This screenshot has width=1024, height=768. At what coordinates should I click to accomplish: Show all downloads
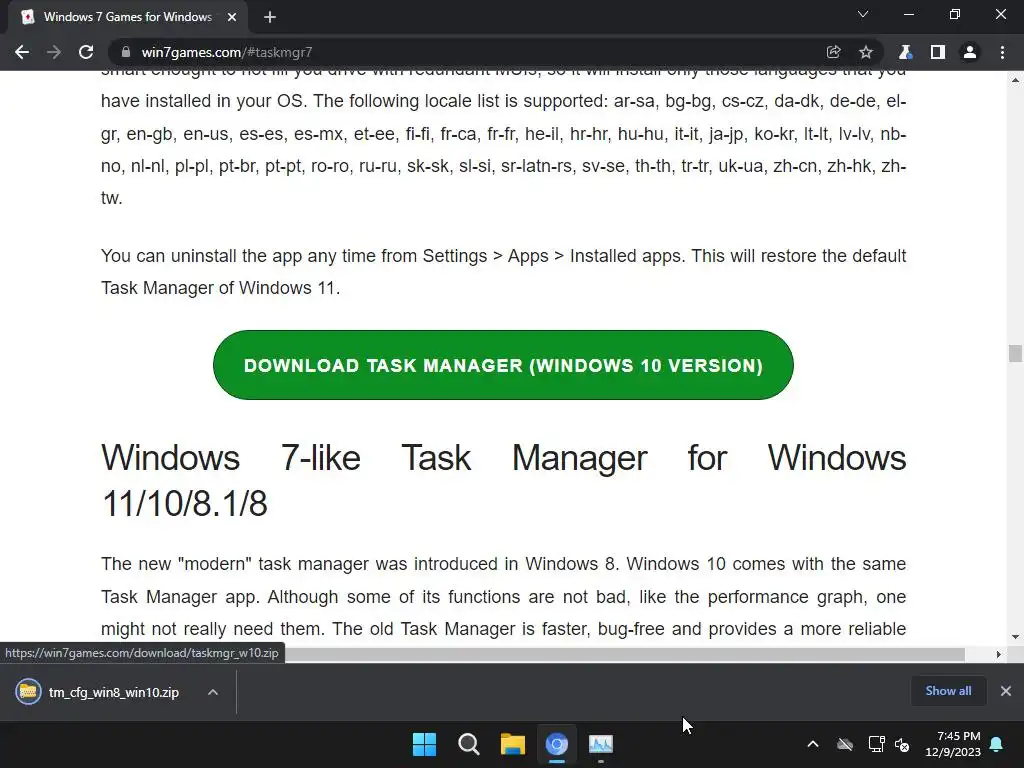[948, 691]
